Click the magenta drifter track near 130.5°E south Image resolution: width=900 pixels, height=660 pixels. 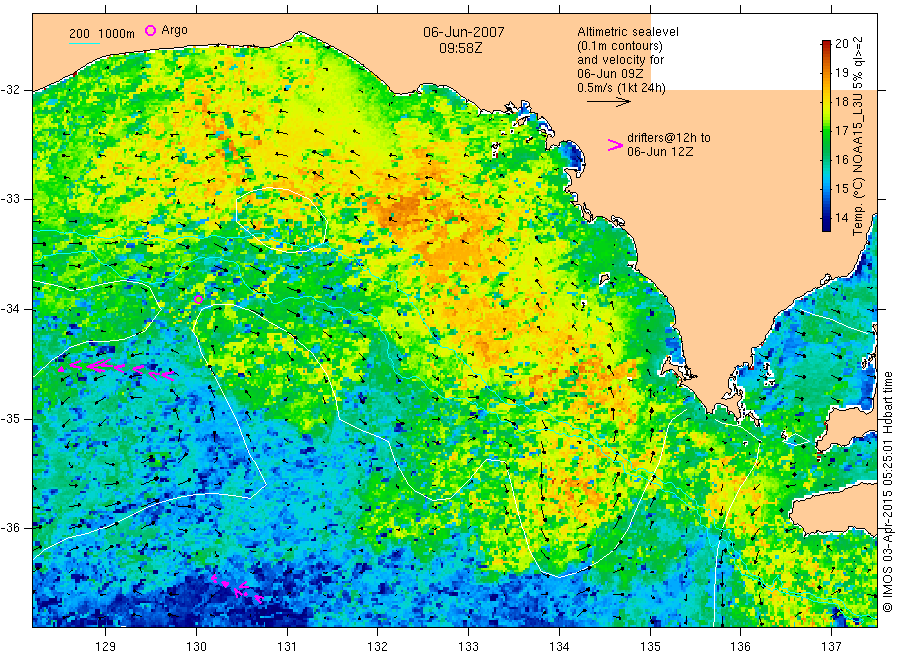[237, 588]
